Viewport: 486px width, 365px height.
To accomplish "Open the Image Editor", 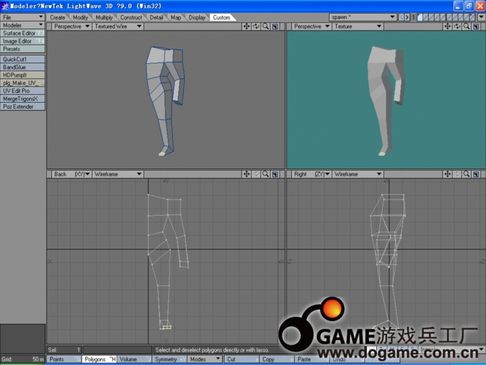I will click(x=22, y=41).
